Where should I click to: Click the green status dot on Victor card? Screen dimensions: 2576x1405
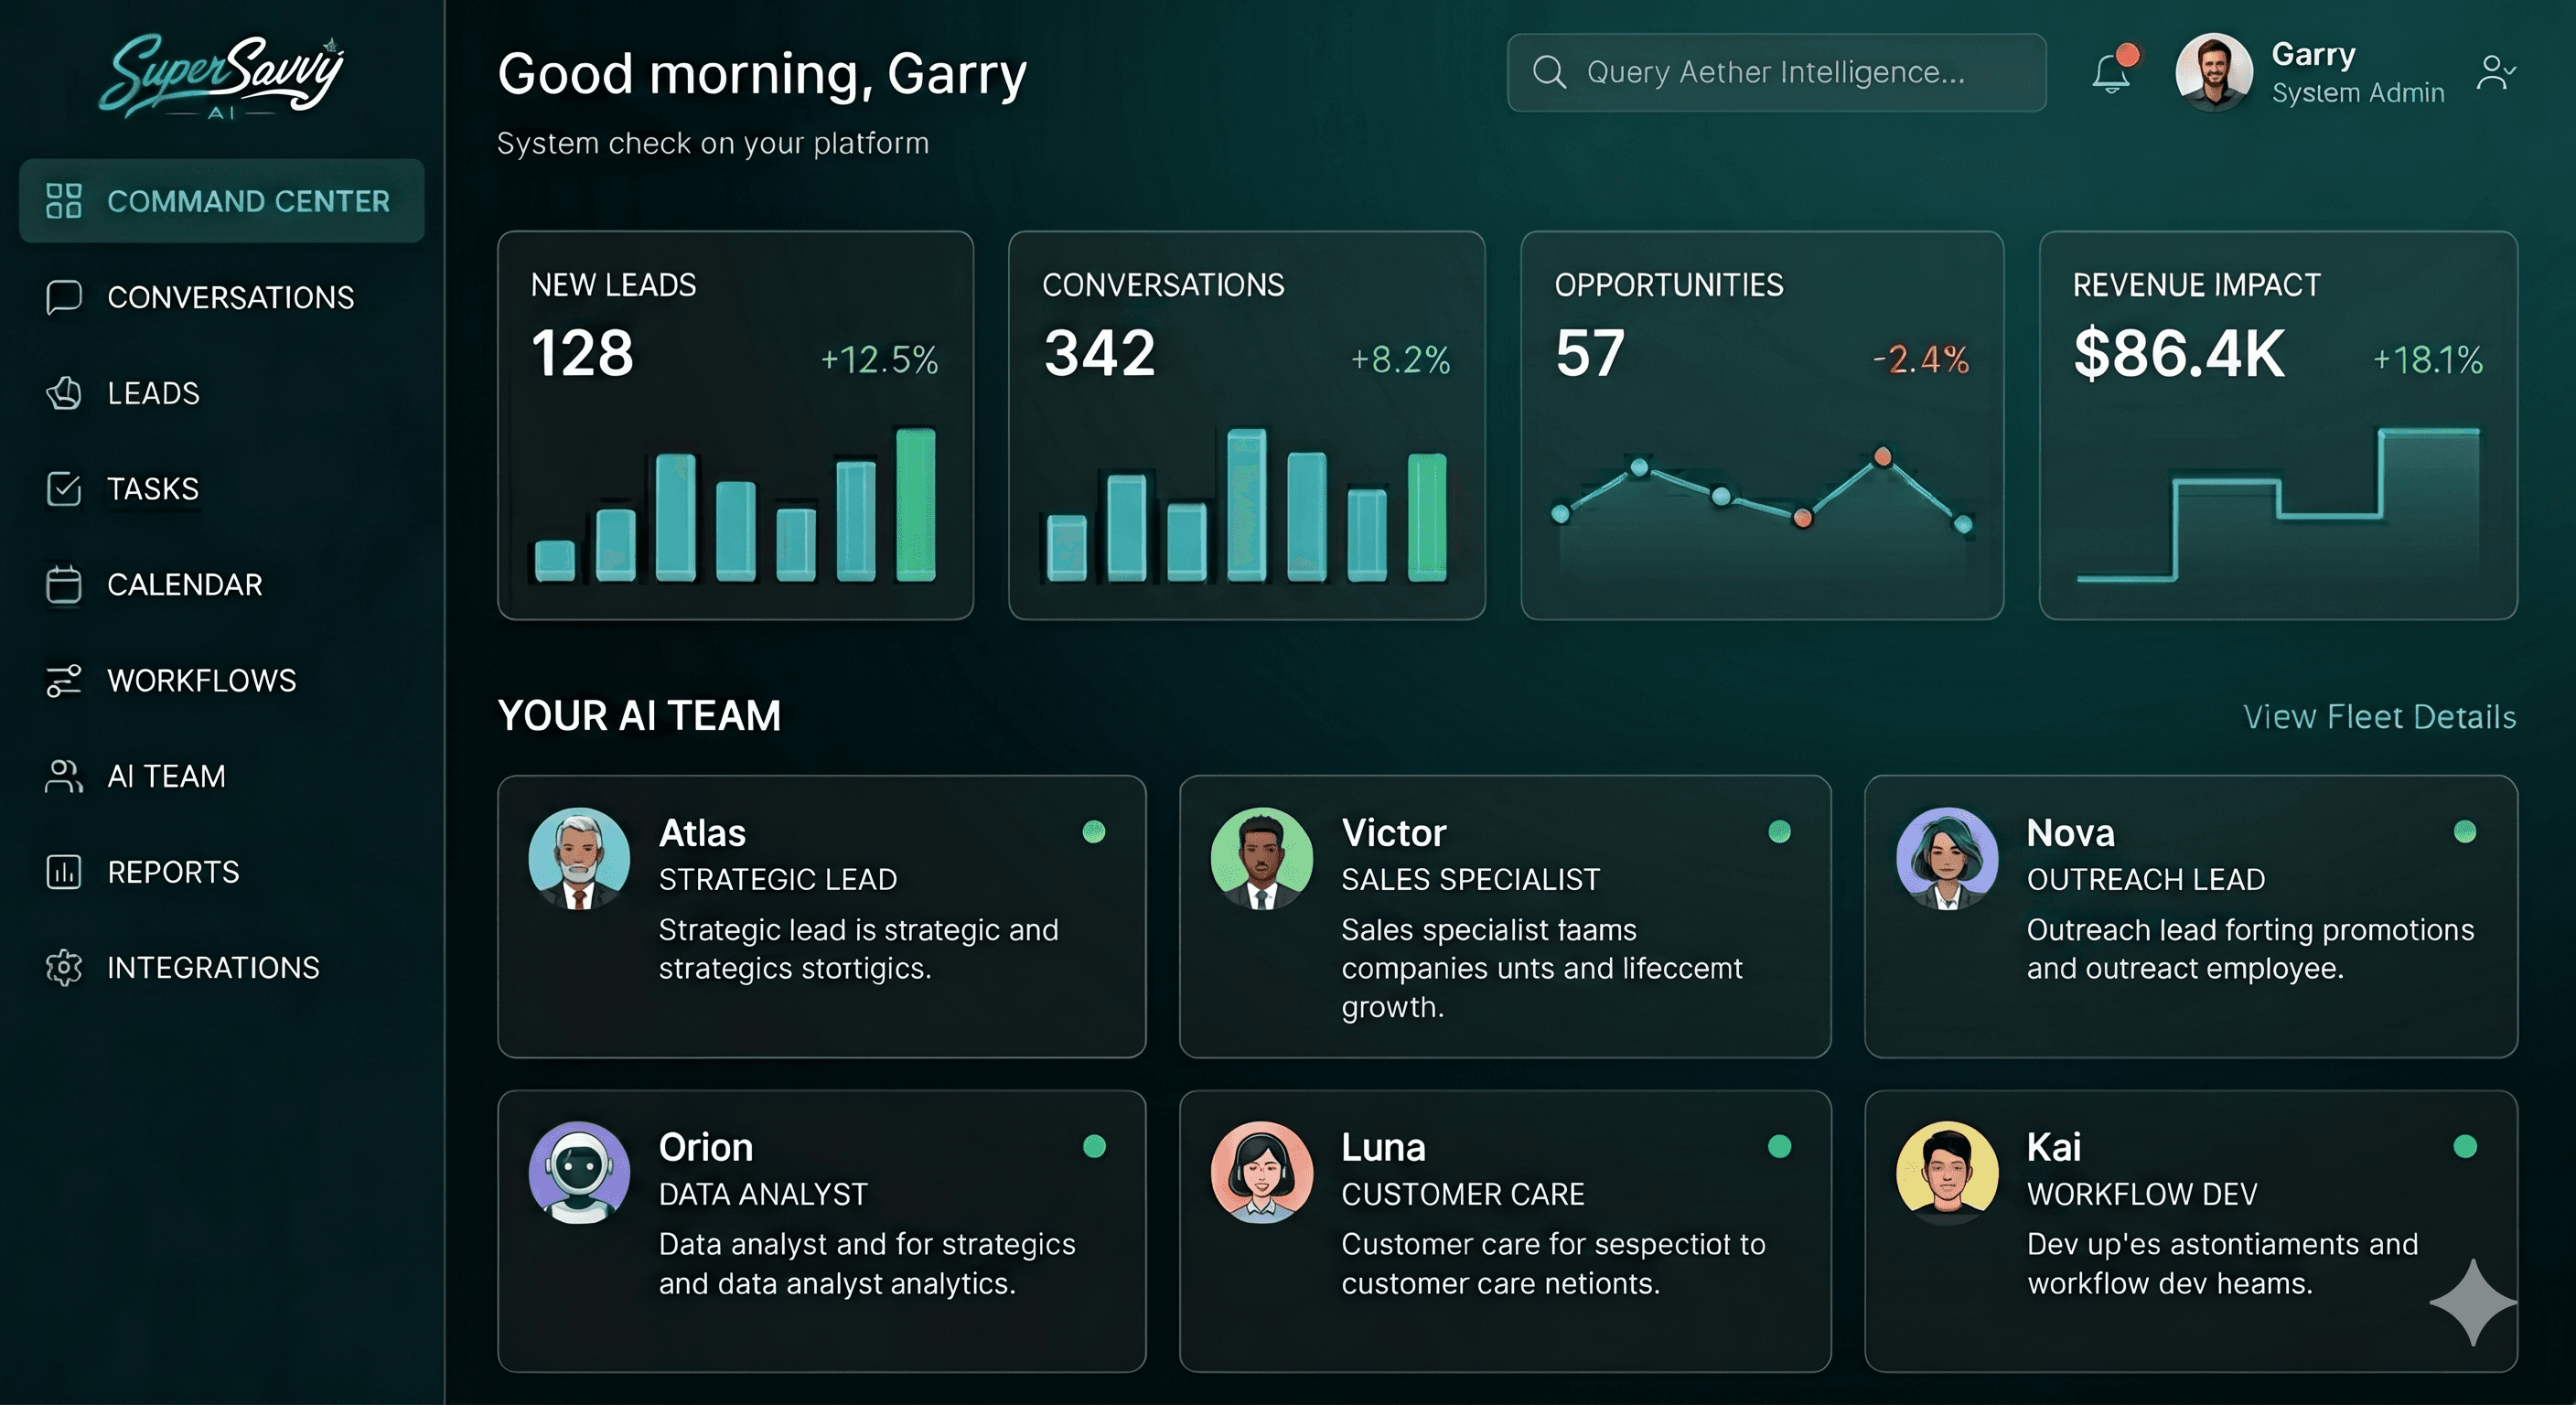tap(1779, 831)
